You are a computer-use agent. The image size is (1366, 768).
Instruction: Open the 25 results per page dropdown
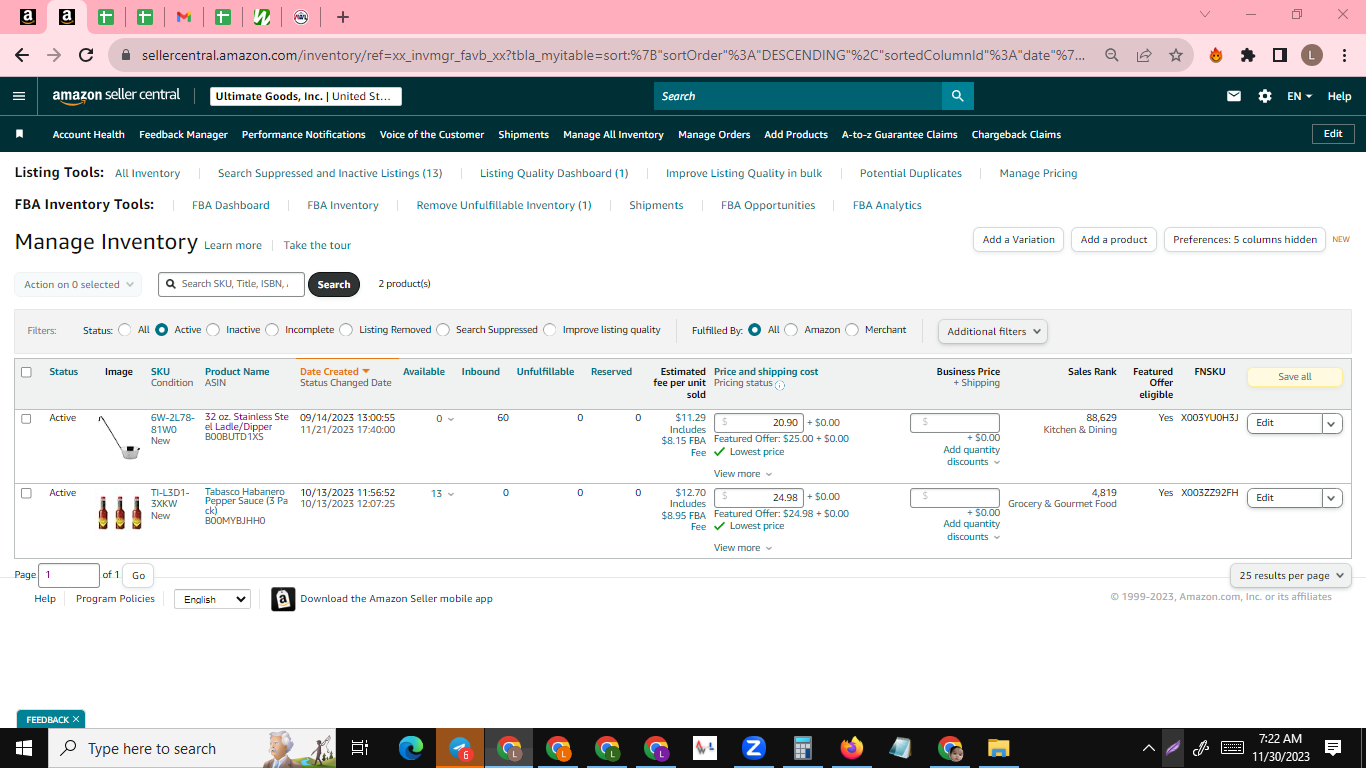1291,575
